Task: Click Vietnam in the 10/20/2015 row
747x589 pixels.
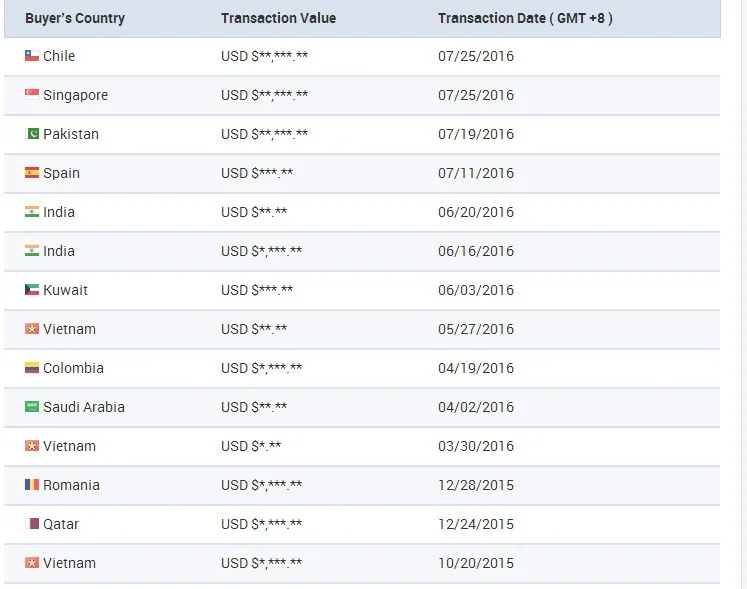Action: point(69,563)
